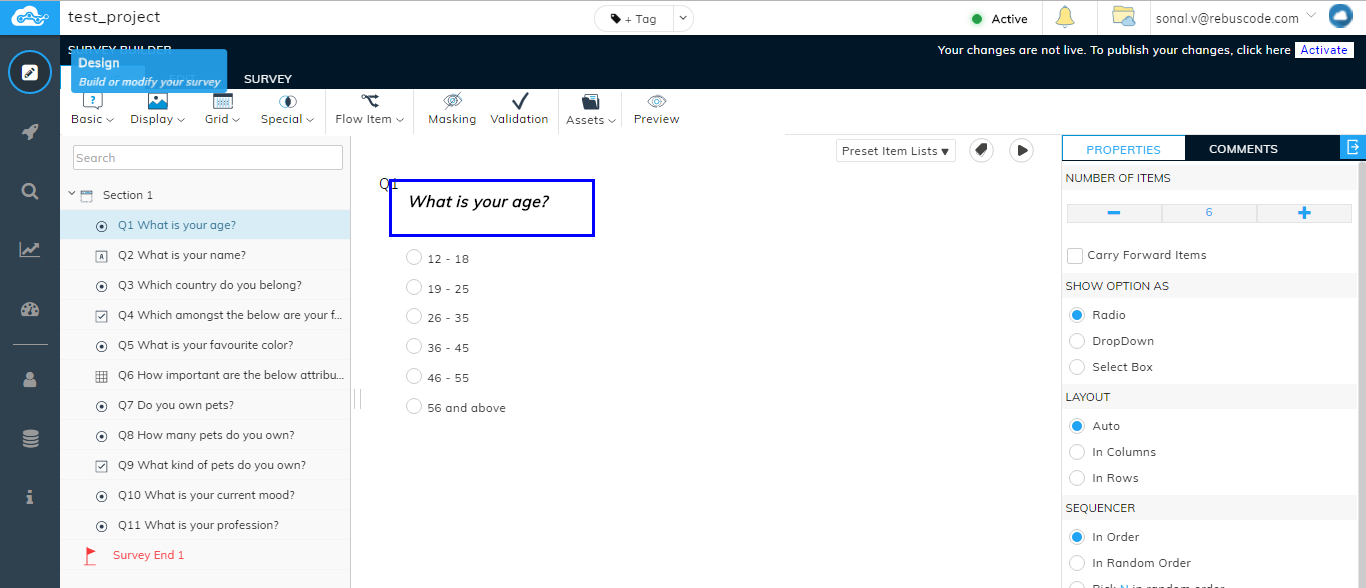Open the account dropdown for sonal.v@rebuscode.com

pyautogui.click(x=1311, y=15)
